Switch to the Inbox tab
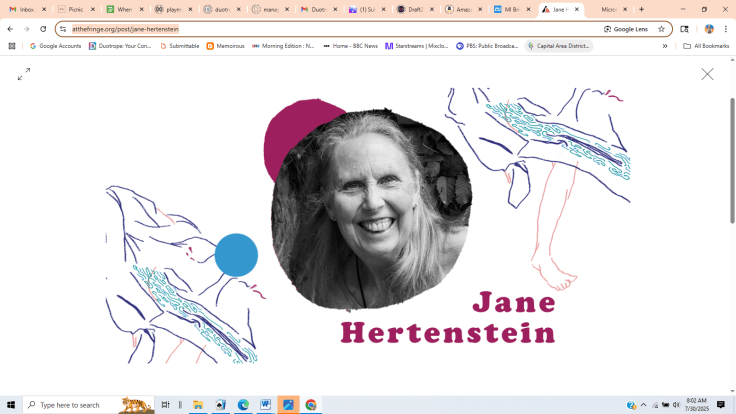This screenshot has width=736, height=414. coord(27,9)
